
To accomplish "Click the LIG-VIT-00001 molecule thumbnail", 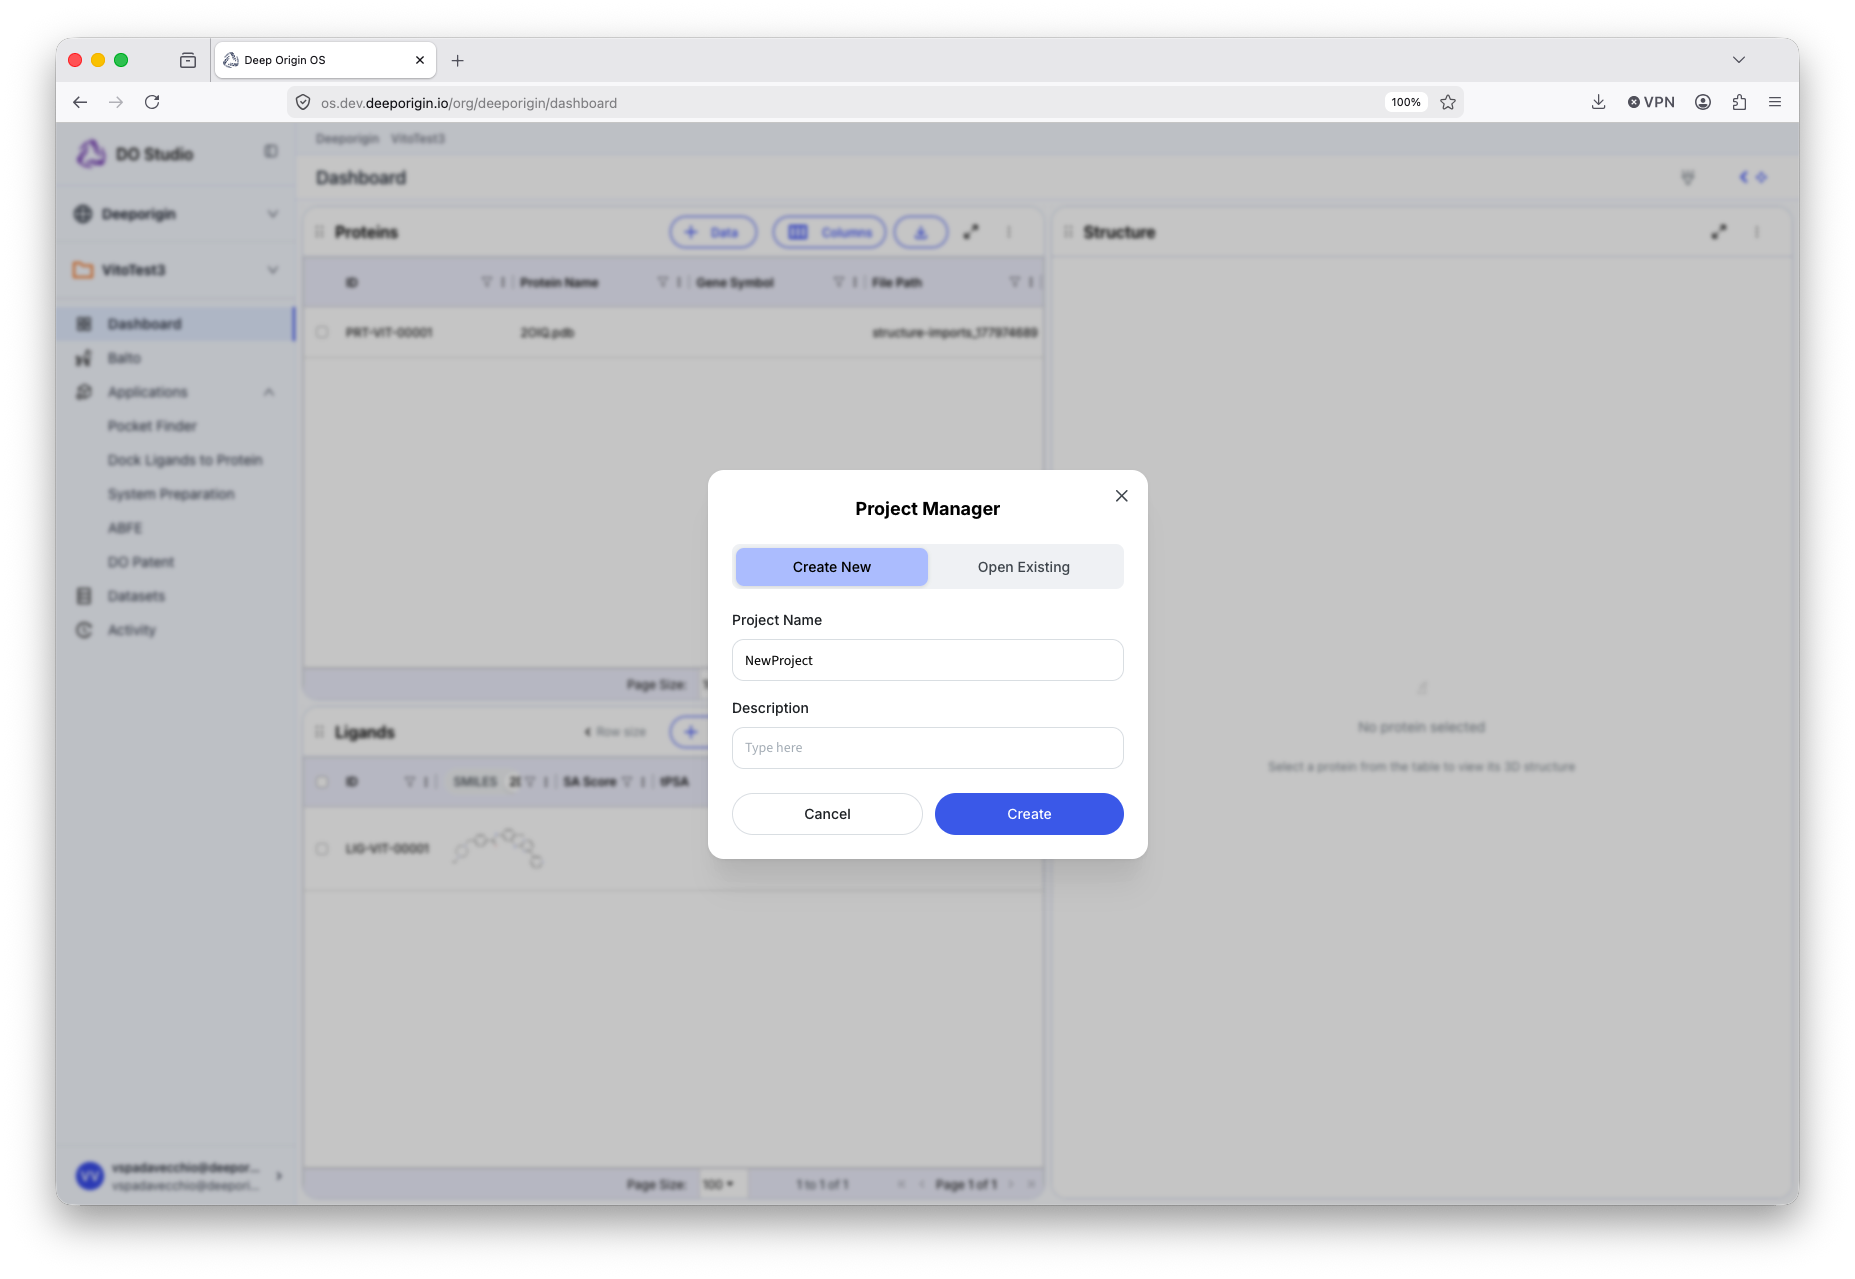I will point(498,848).
